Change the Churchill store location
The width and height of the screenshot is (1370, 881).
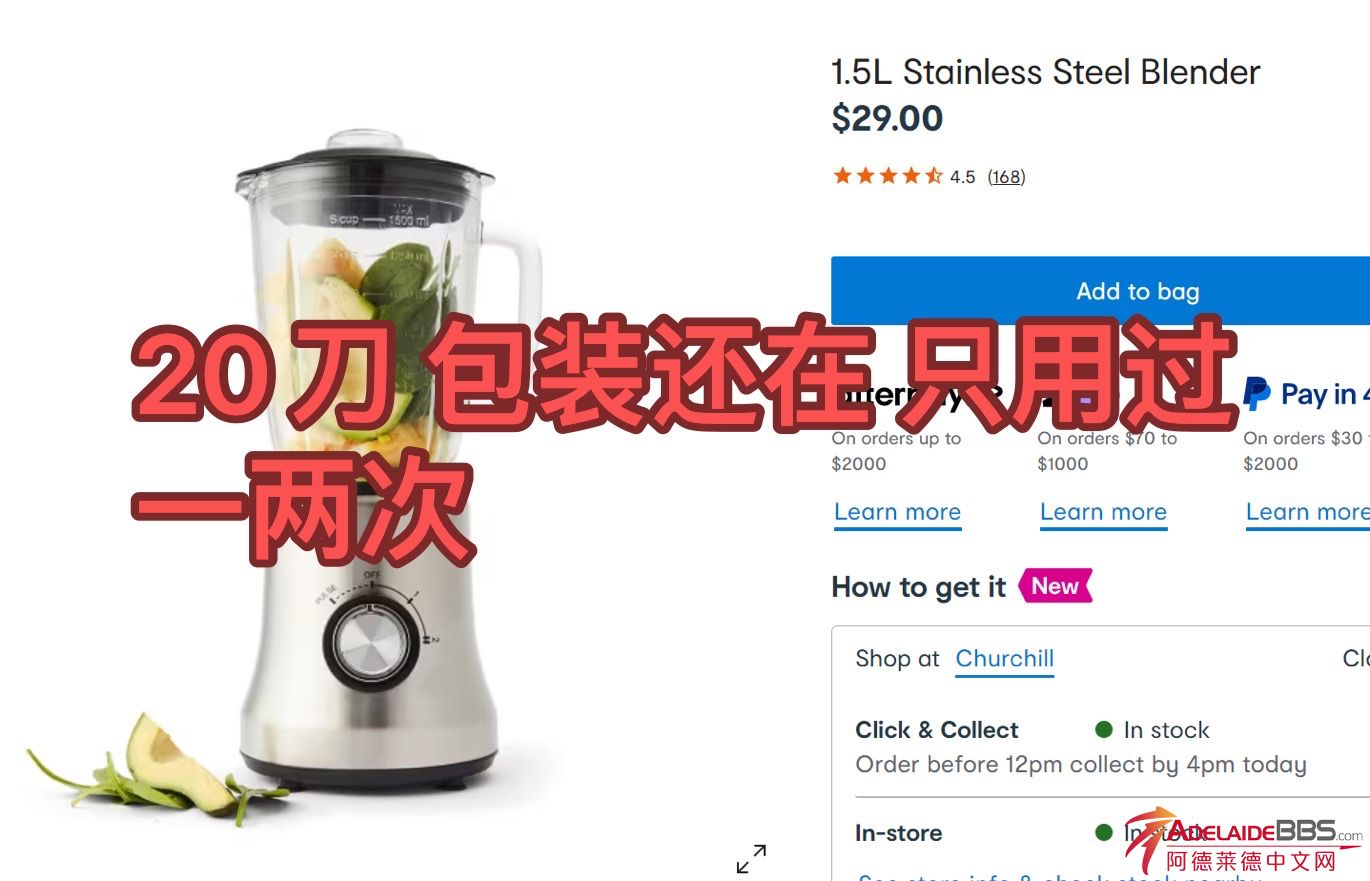click(1004, 659)
